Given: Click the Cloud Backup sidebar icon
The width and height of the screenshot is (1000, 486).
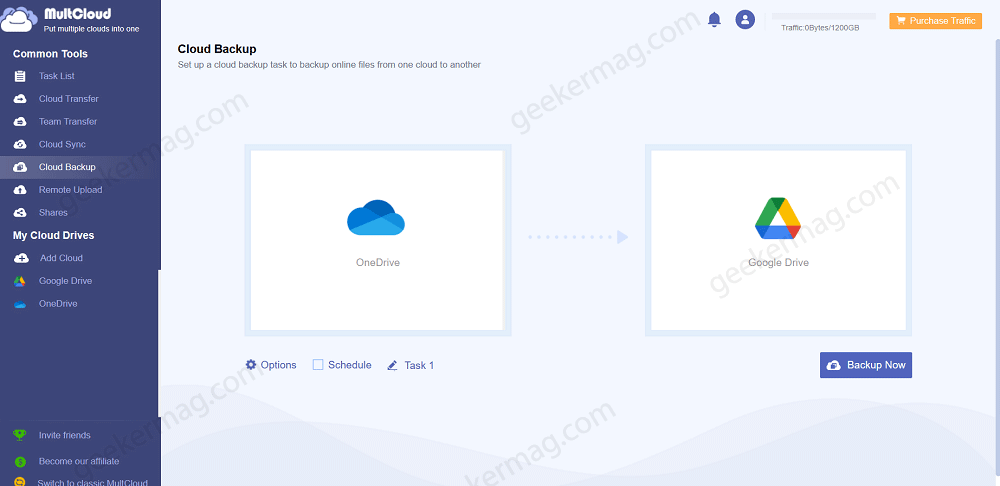Looking at the screenshot, I should coord(20,167).
